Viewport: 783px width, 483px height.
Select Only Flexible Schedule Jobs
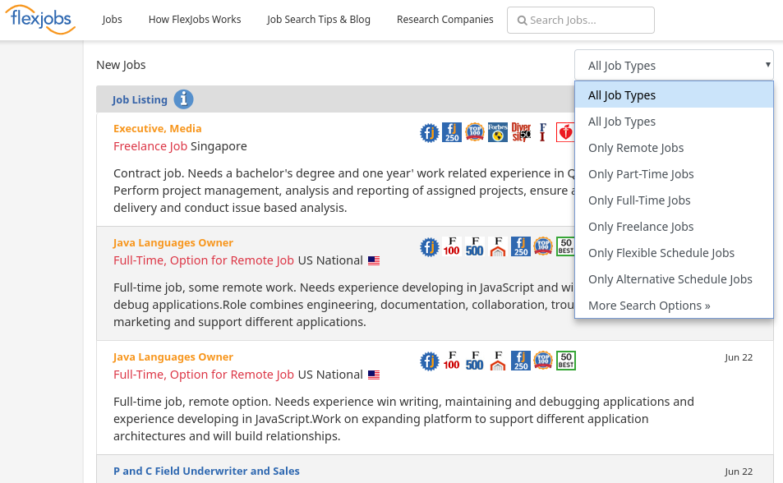661,253
